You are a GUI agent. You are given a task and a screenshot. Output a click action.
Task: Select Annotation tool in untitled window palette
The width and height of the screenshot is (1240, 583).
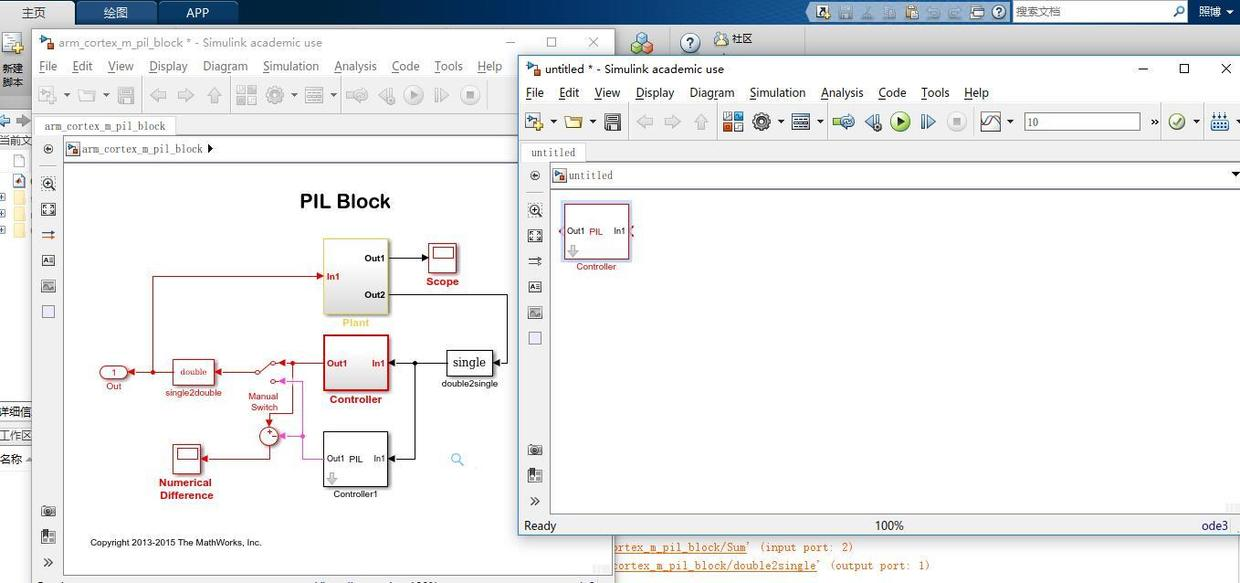click(535, 287)
